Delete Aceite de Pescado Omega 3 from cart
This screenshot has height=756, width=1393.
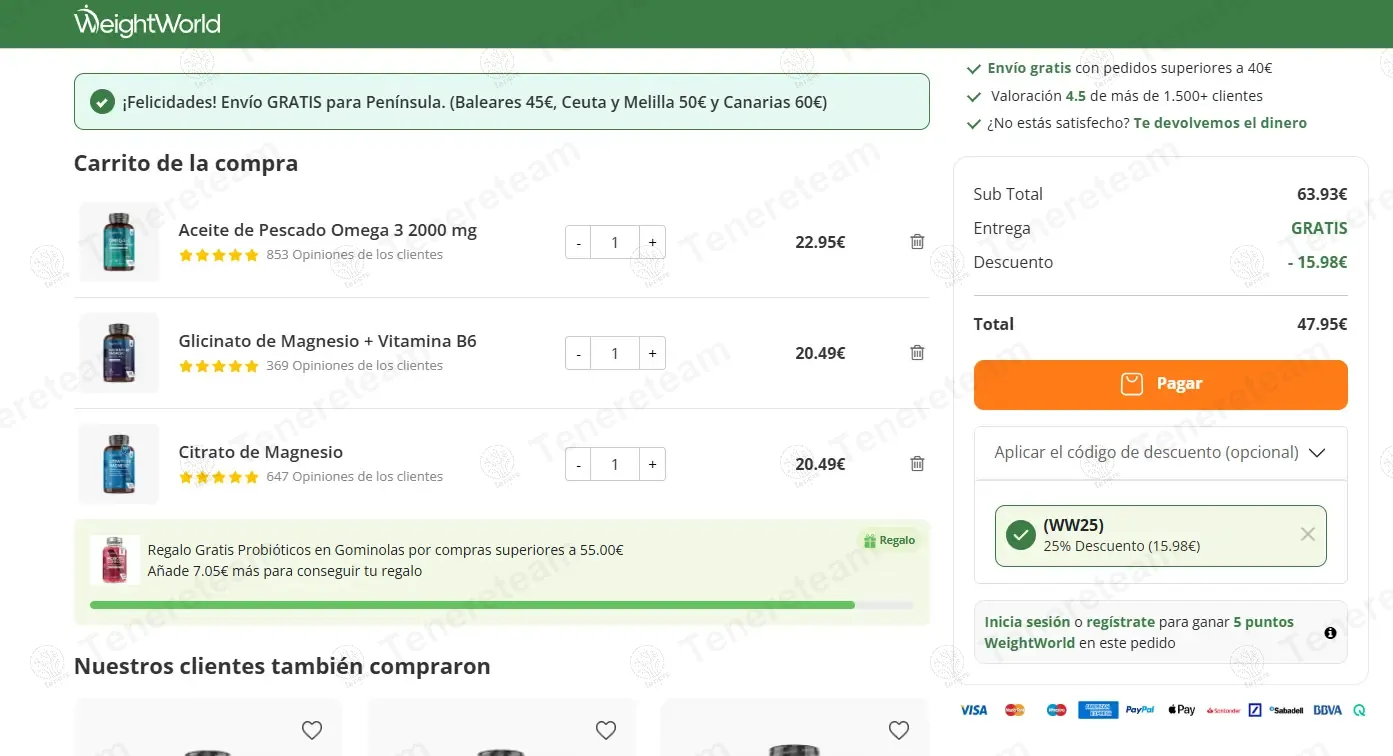click(x=917, y=242)
